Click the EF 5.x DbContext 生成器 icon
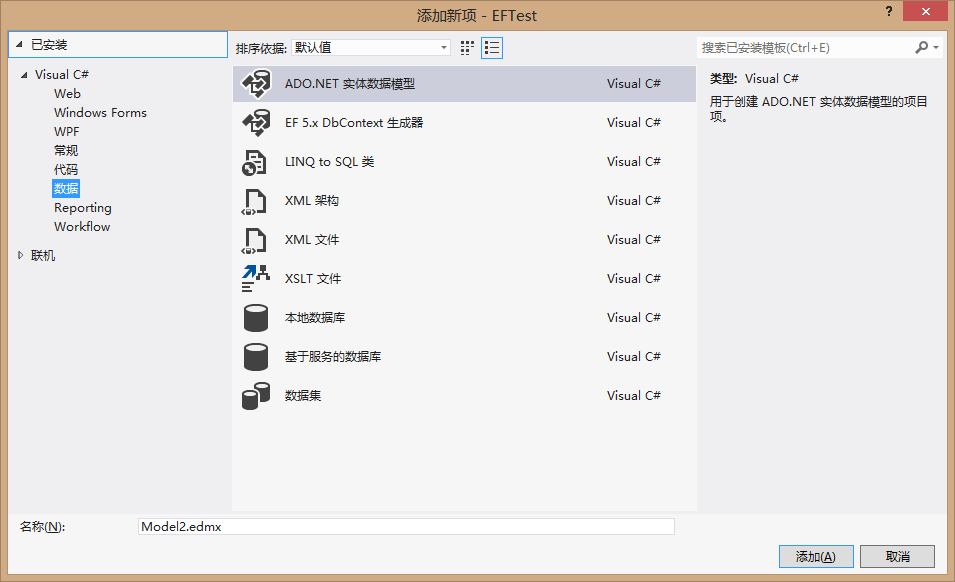Image resolution: width=955 pixels, height=582 pixels. (256, 123)
